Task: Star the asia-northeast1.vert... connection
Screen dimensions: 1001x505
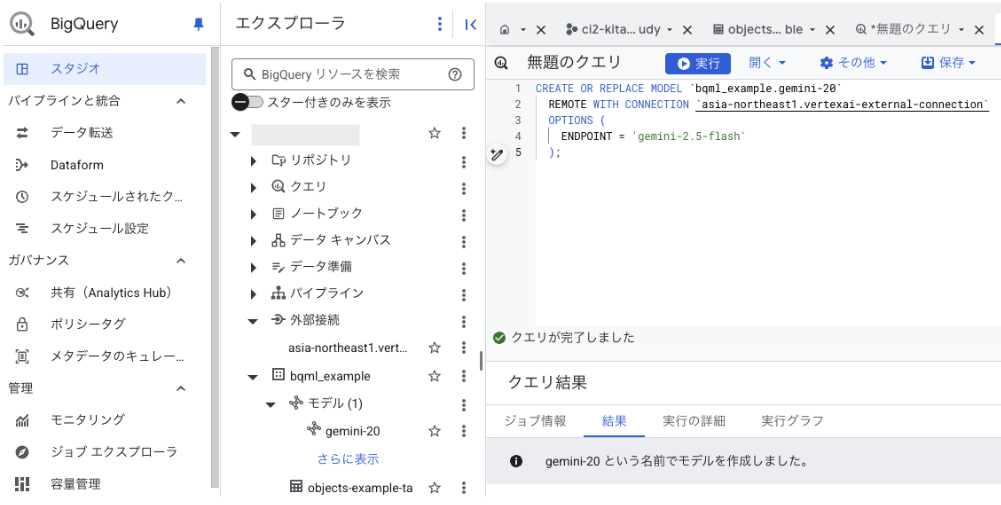Action: (435, 348)
